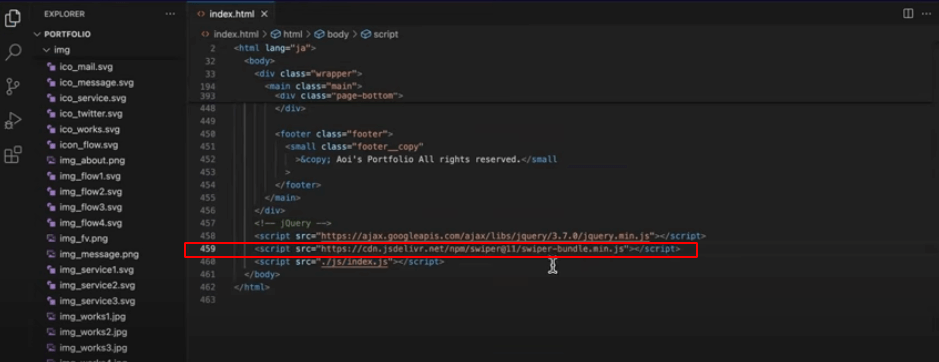Select html breadcrumb segment
This screenshot has height=362, width=939.
click(x=287, y=34)
